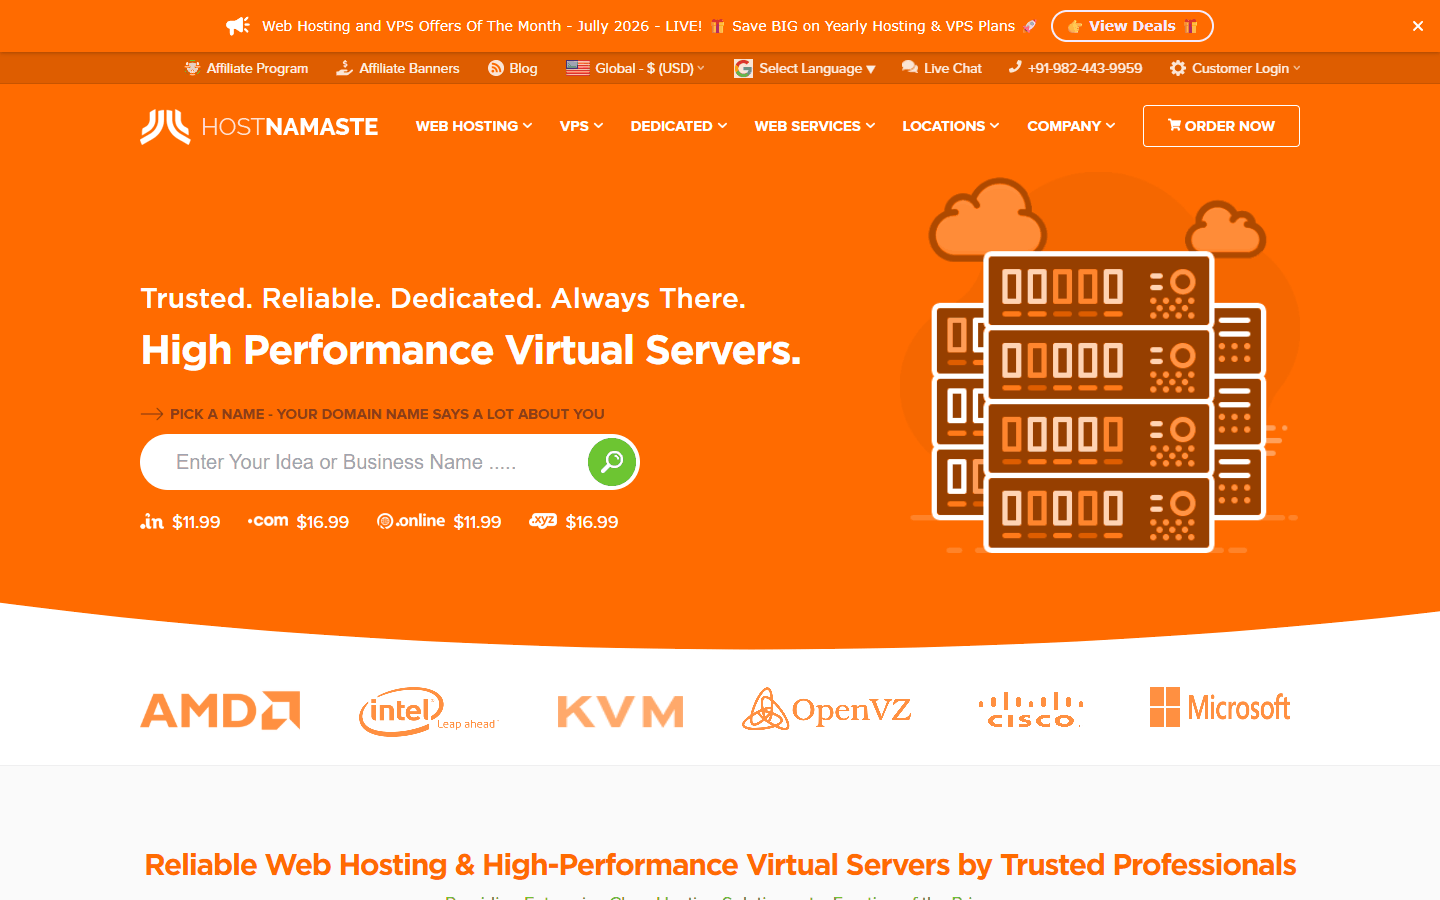Image resolution: width=1440 pixels, height=900 pixels.
Task: Open the Web Services menu
Action: pos(815,126)
